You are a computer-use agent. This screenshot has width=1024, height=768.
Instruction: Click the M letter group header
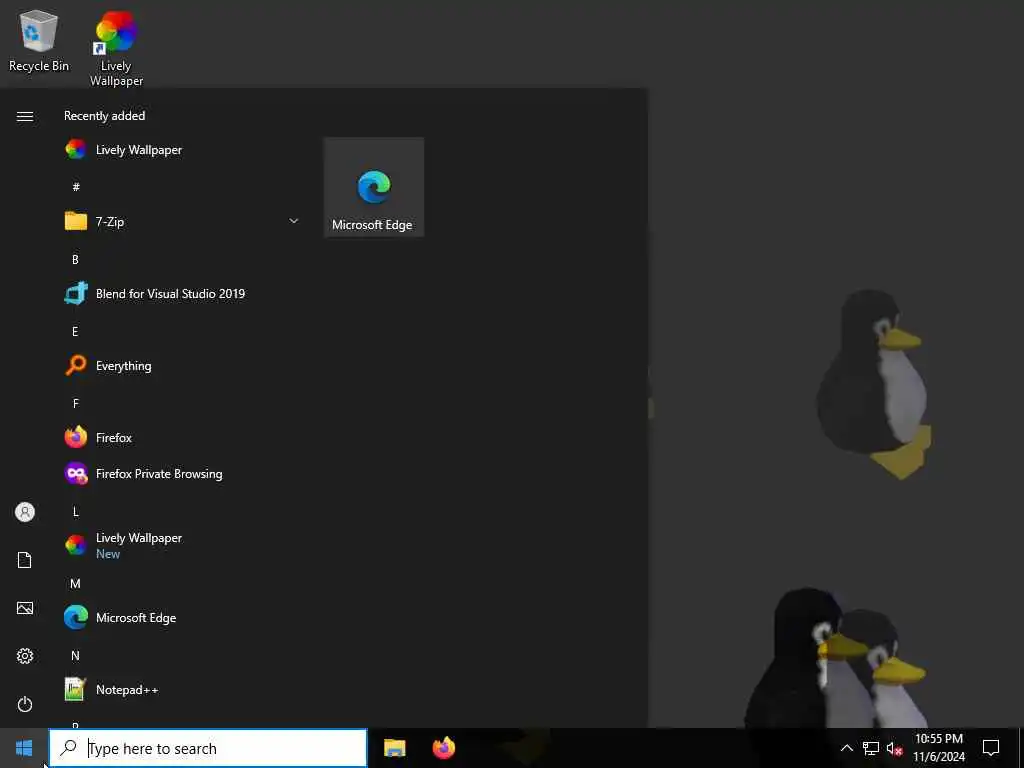76,583
